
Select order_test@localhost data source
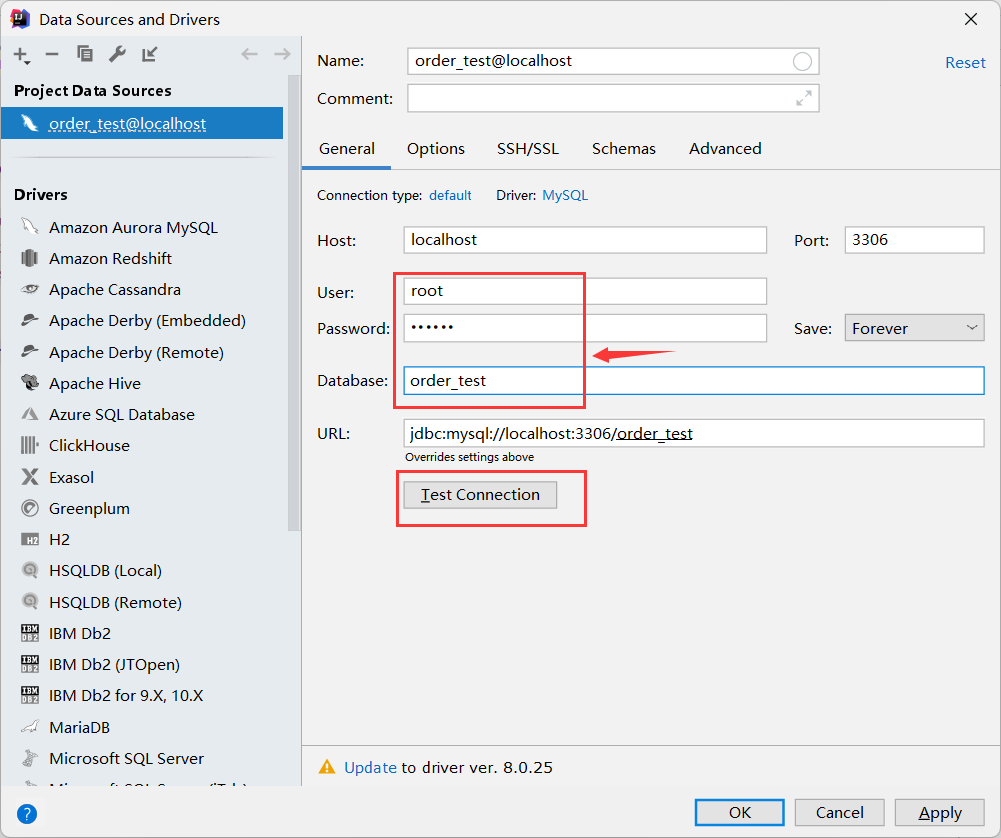pyautogui.click(x=142, y=123)
